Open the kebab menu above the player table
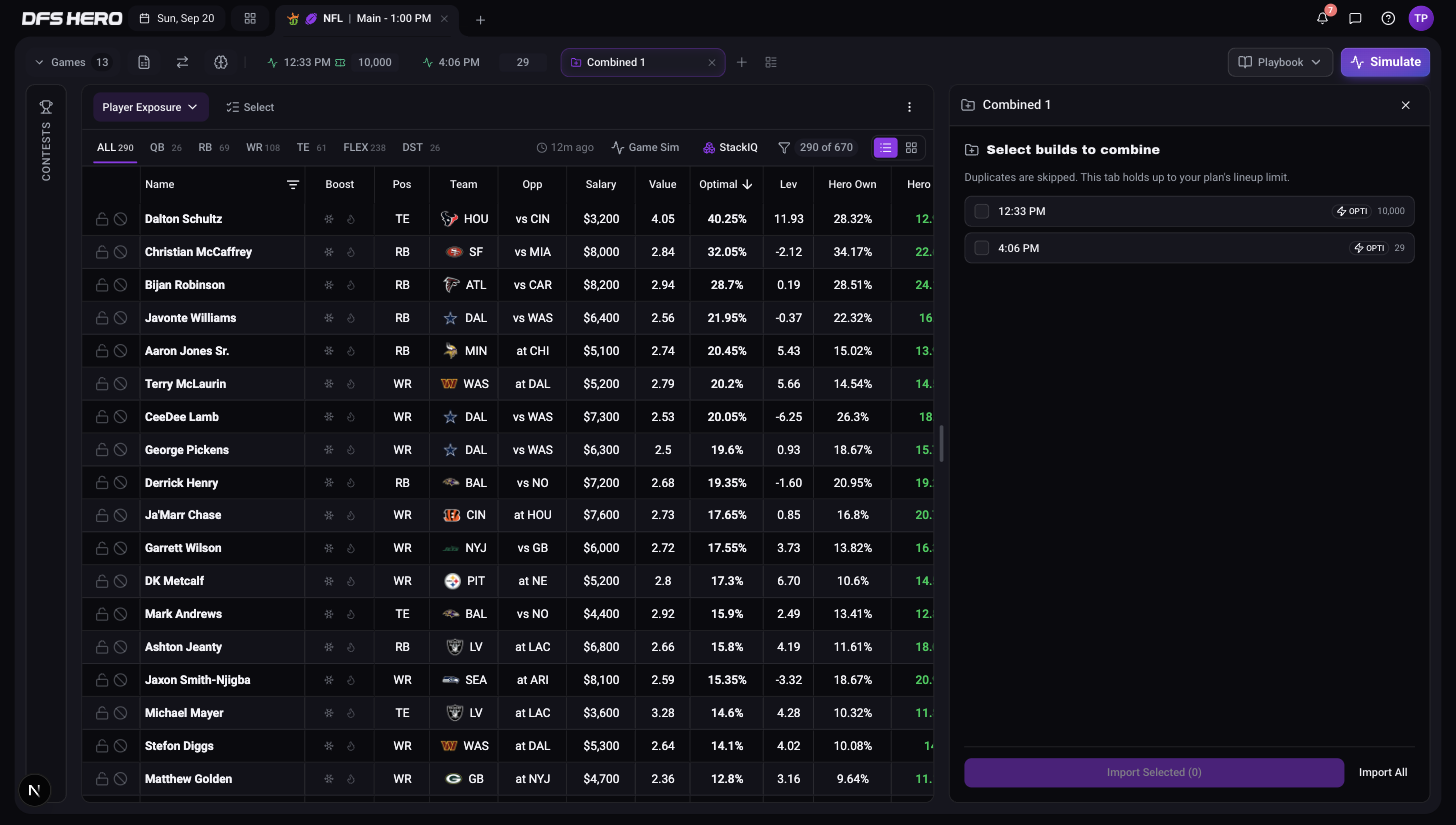This screenshot has height=825, width=1456. tap(909, 107)
